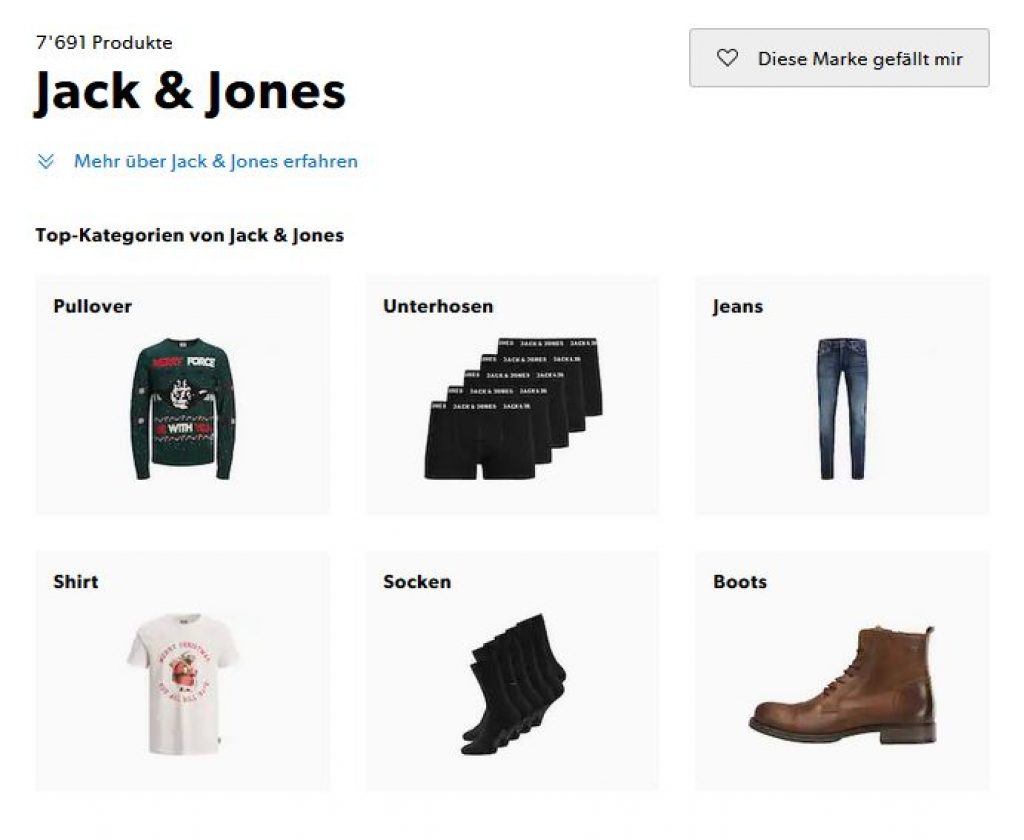Click the white Christmas T-shirt image
This screenshot has width=1024, height=840.
point(182,683)
